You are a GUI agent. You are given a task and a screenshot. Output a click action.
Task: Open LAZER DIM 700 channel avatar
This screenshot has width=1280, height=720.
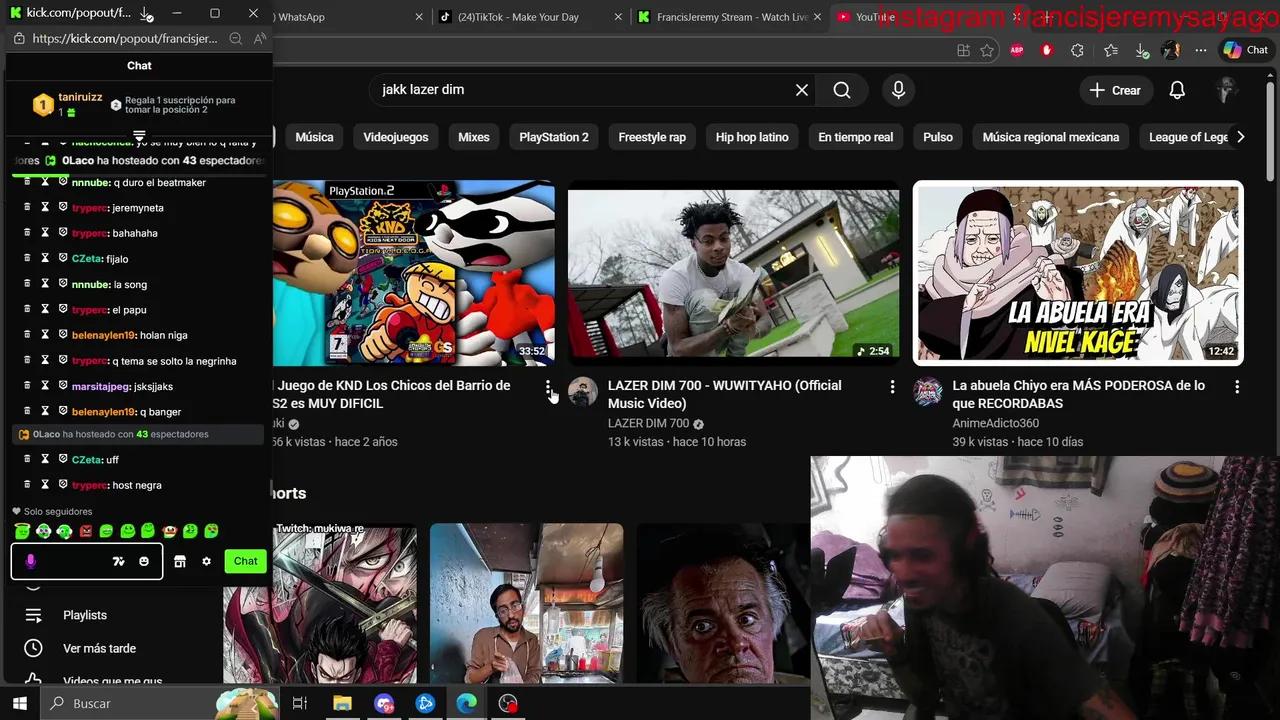tap(582, 392)
